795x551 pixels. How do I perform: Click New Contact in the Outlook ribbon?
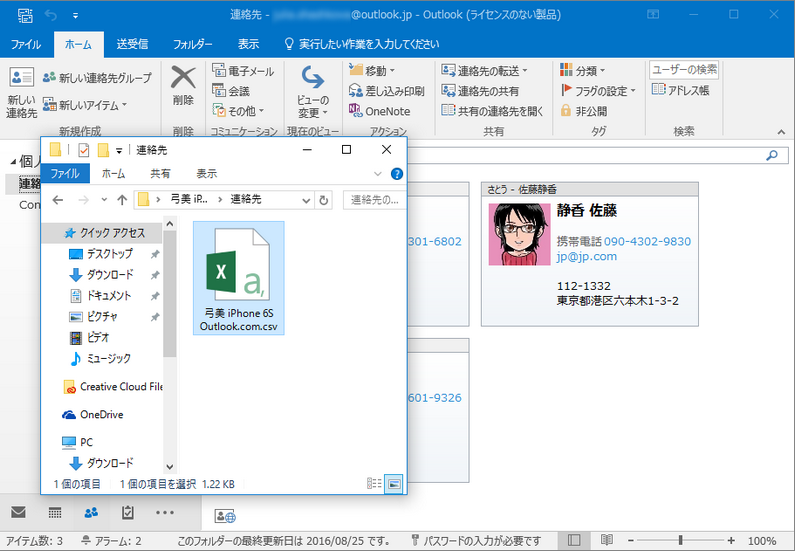[x=21, y=93]
